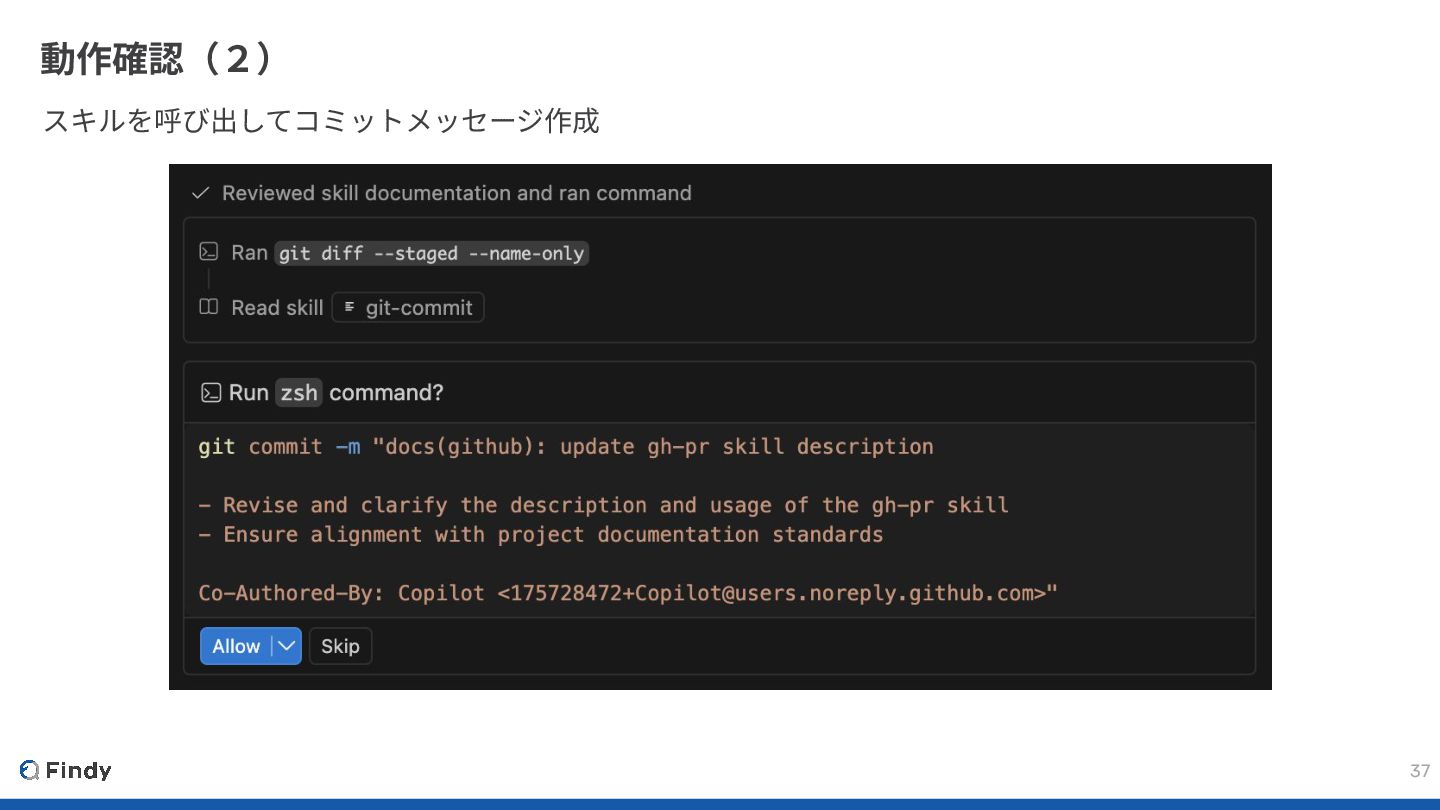Click the zsh label chip
This screenshot has height=810, width=1440.
point(298,393)
